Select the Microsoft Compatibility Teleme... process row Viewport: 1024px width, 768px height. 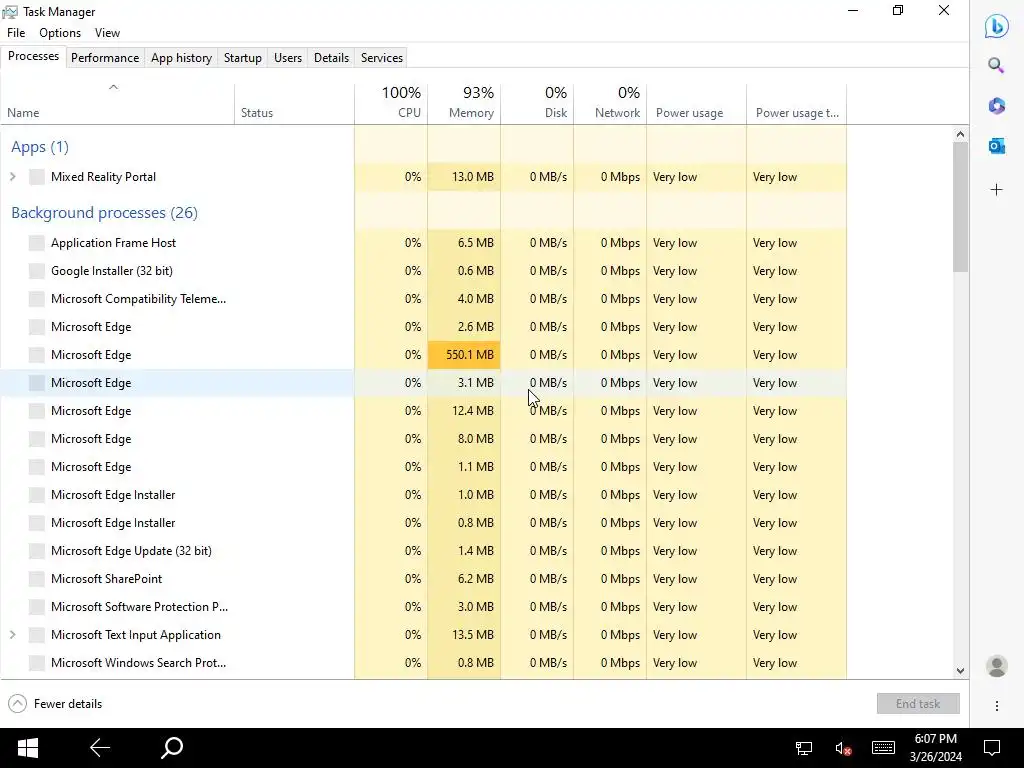tap(423, 299)
